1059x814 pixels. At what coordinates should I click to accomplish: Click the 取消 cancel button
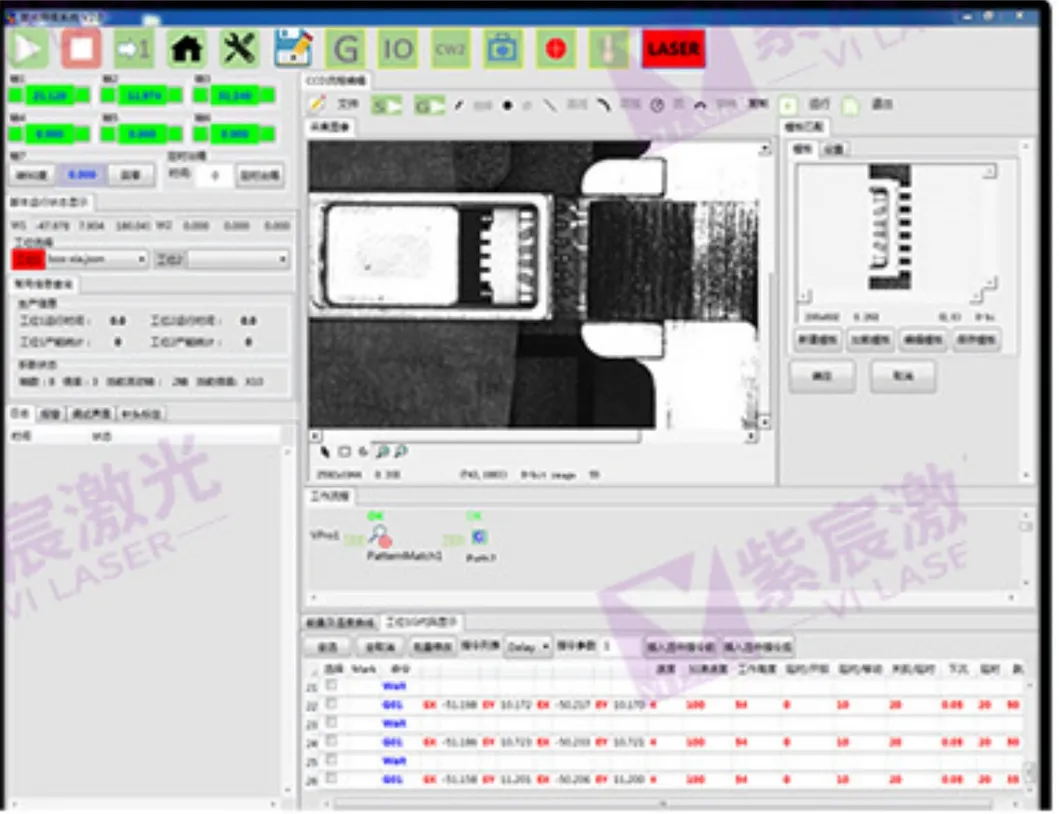tap(902, 377)
